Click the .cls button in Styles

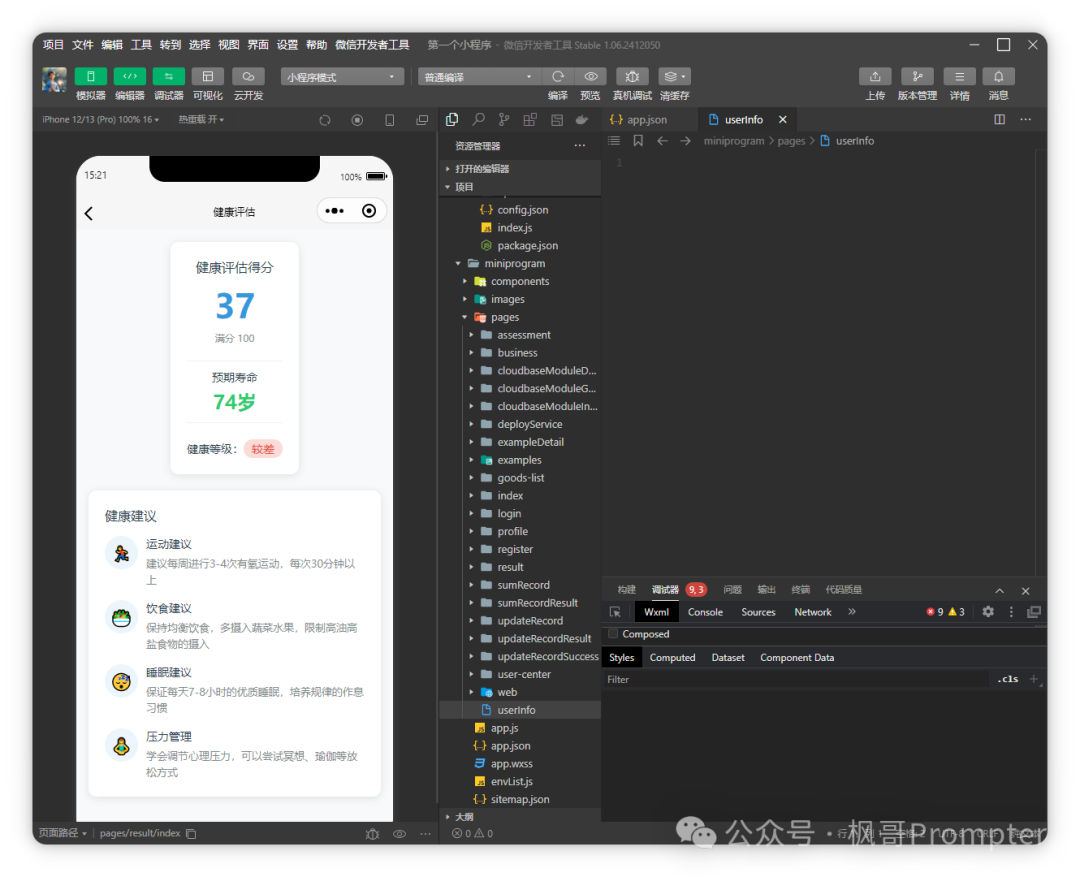(1008, 679)
